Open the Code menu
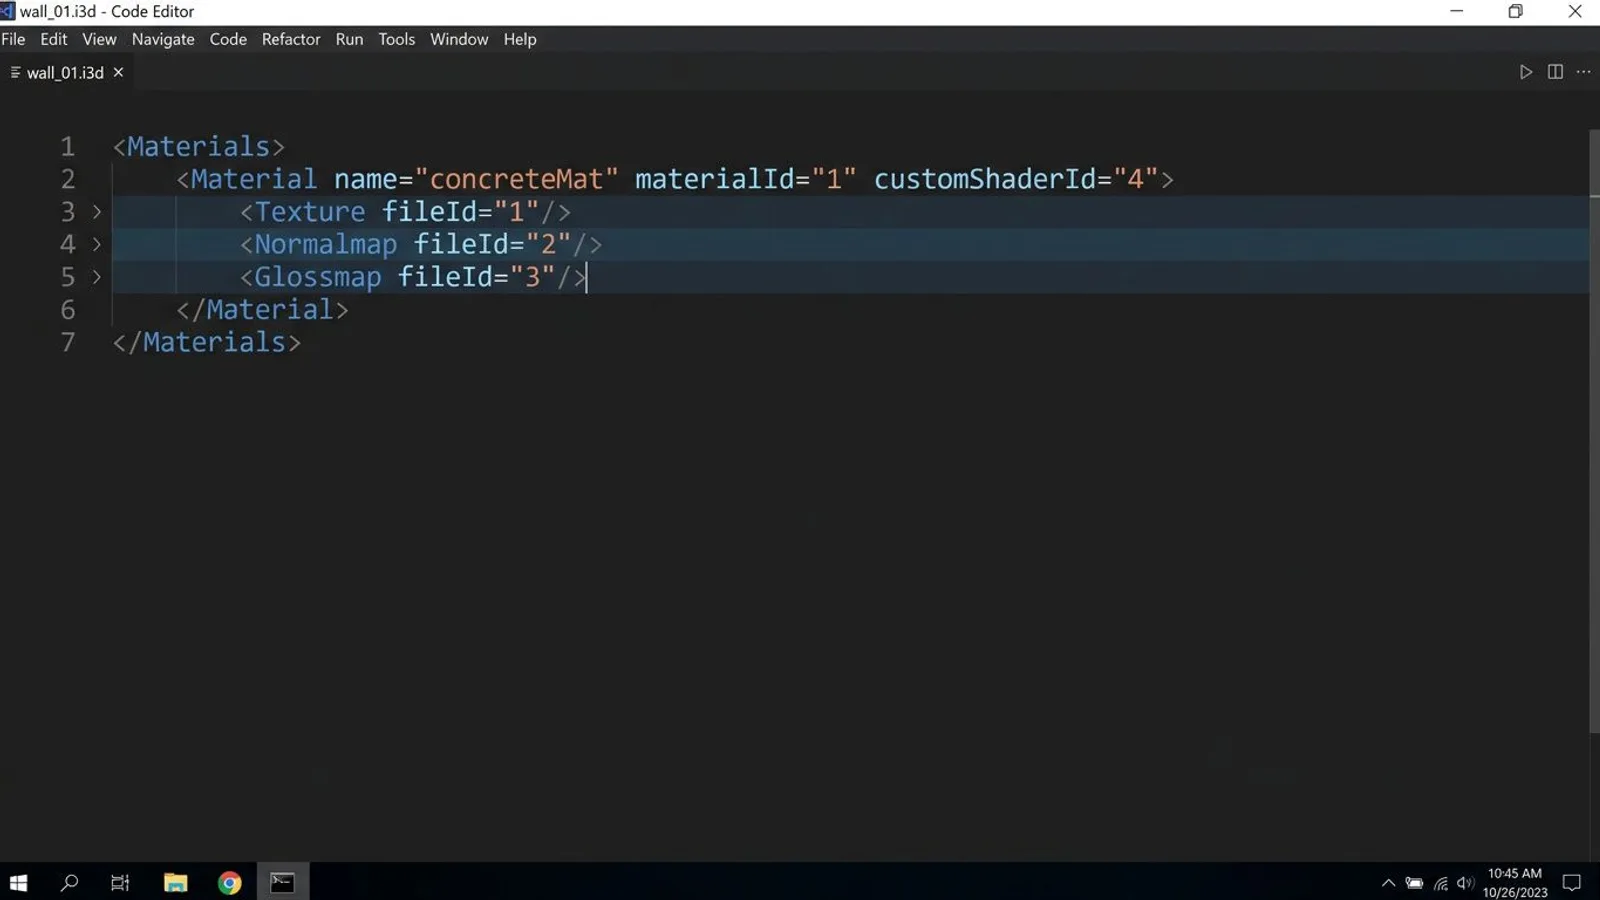Viewport: 1600px width, 900px height. (228, 39)
